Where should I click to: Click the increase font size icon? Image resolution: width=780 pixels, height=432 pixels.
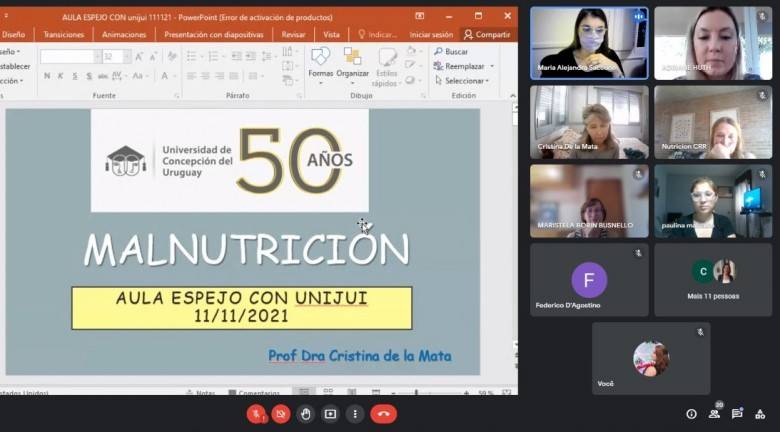click(x=139, y=56)
